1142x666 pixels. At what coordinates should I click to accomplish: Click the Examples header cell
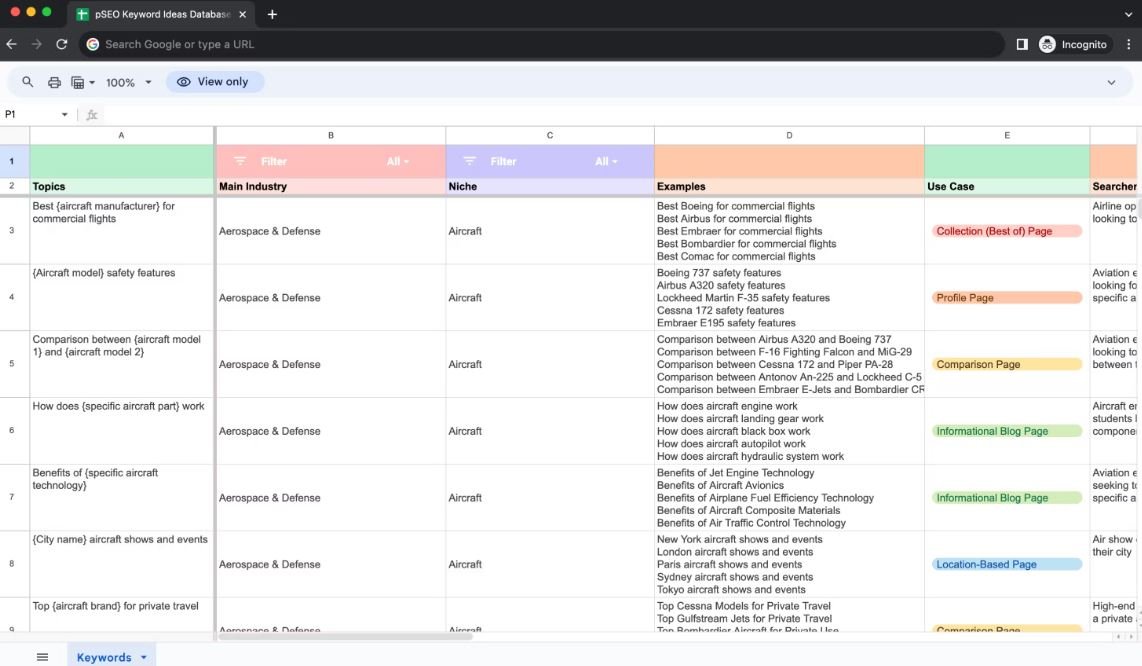(789, 187)
